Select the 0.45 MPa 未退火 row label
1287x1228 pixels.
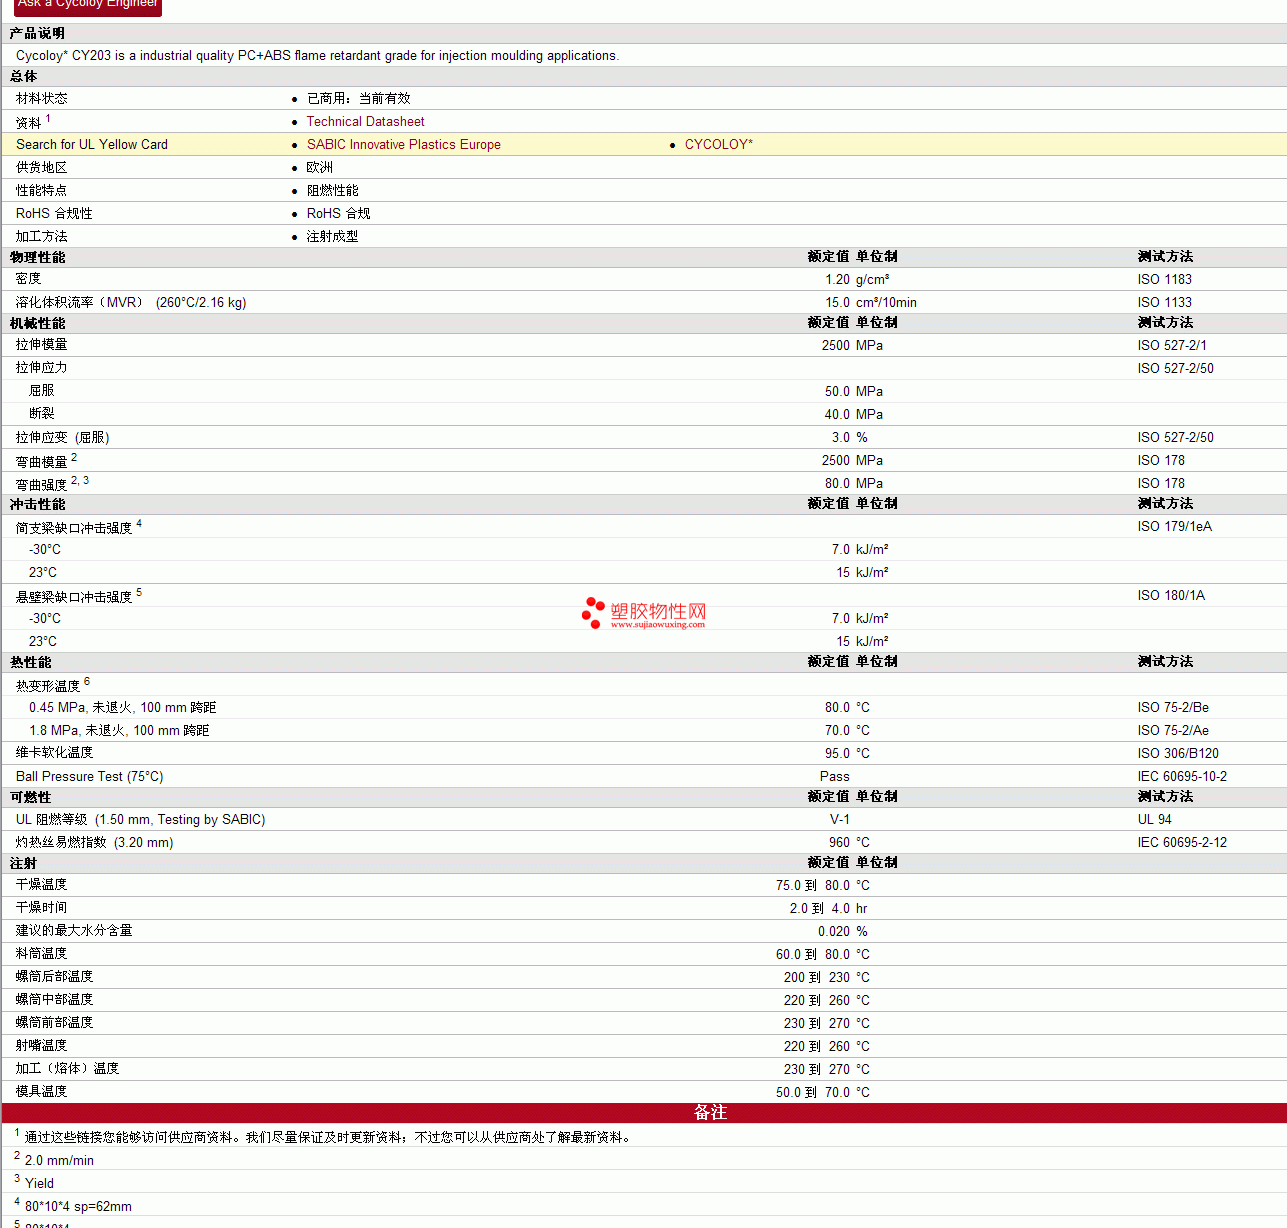[122, 707]
